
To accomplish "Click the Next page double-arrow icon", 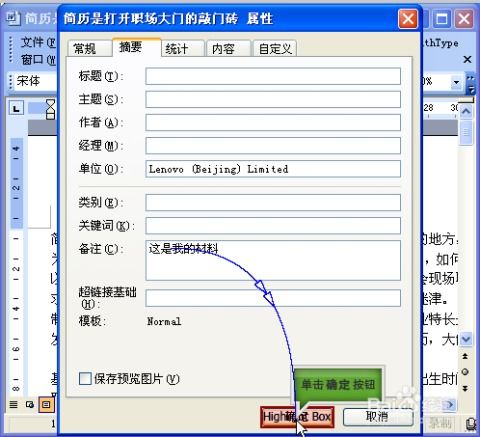I will pos(465,388).
